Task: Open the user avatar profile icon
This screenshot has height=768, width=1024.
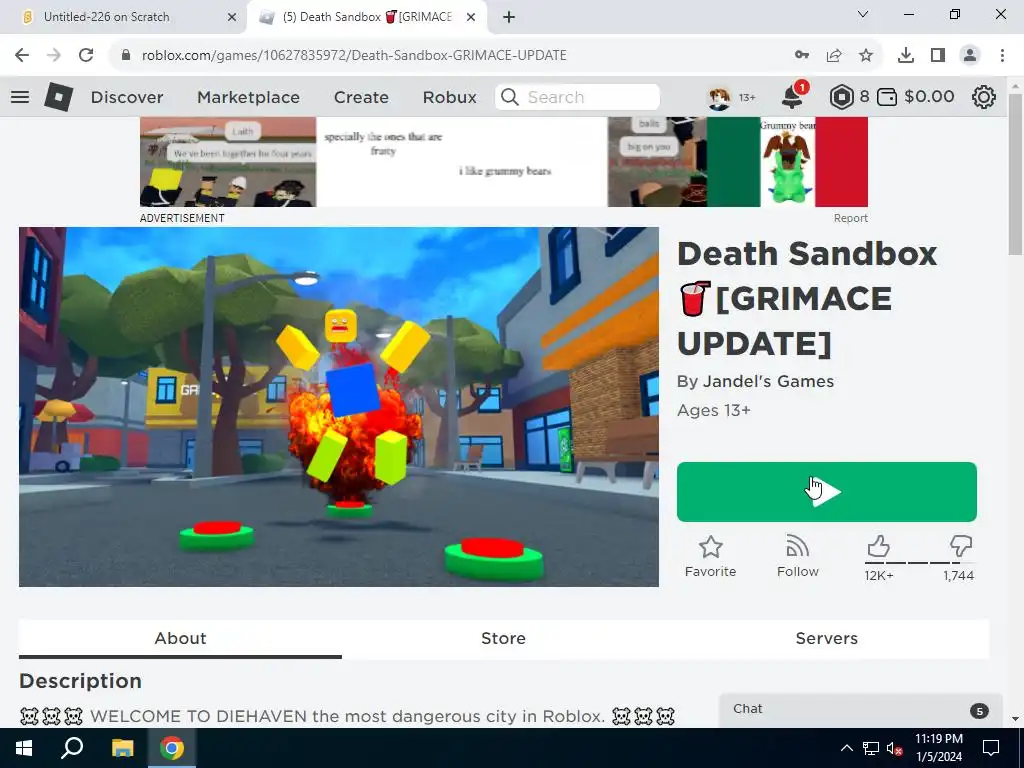Action: click(719, 97)
